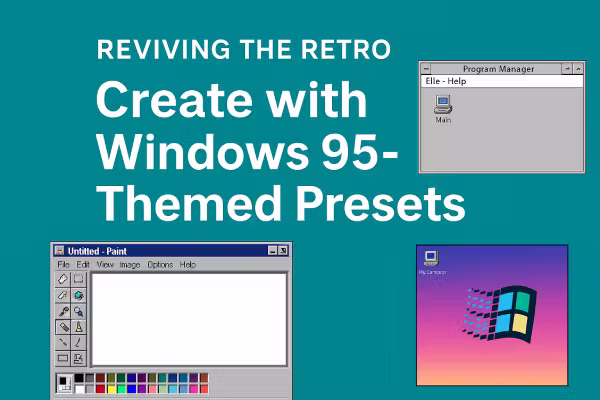The height and width of the screenshot is (400, 600).
Task: Open the View menu in Paint
Action: 105,264
